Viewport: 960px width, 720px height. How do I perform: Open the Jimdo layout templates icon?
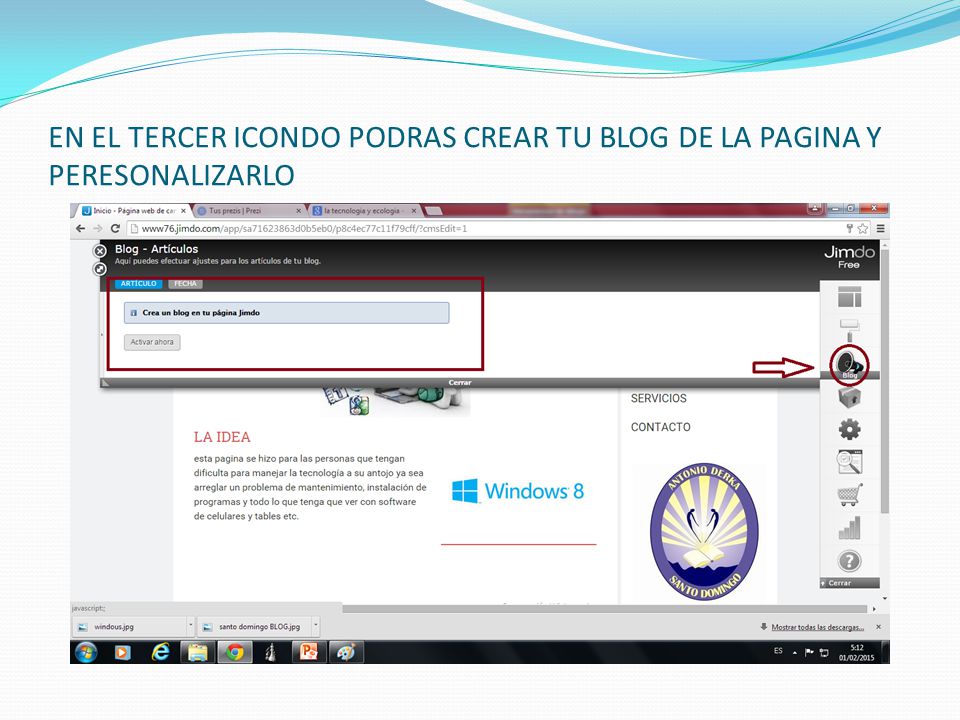click(x=849, y=297)
